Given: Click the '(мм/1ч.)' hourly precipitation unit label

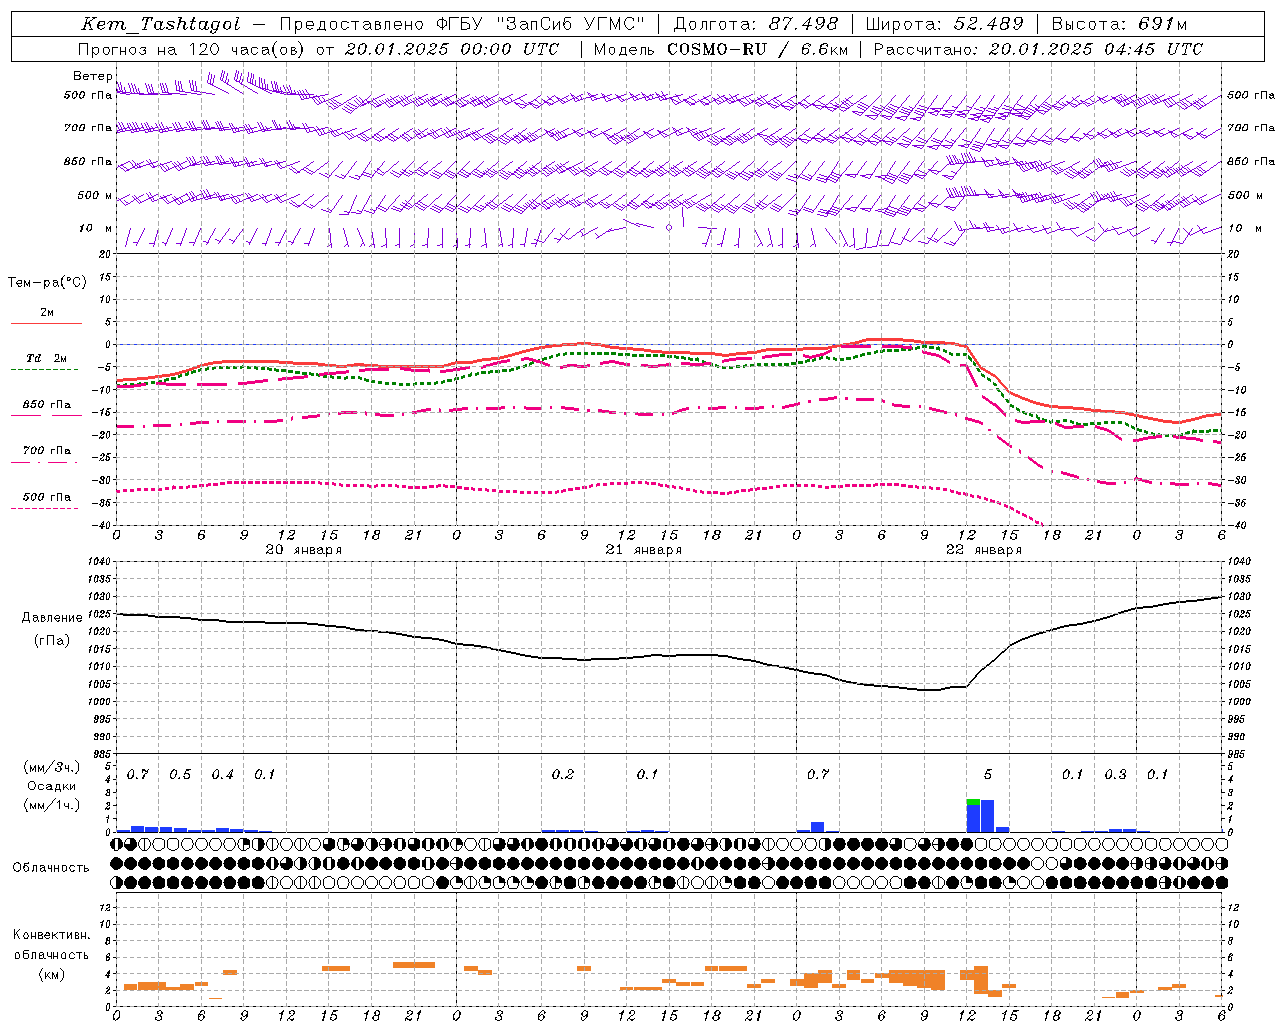Looking at the screenshot, I should coord(52,805).
